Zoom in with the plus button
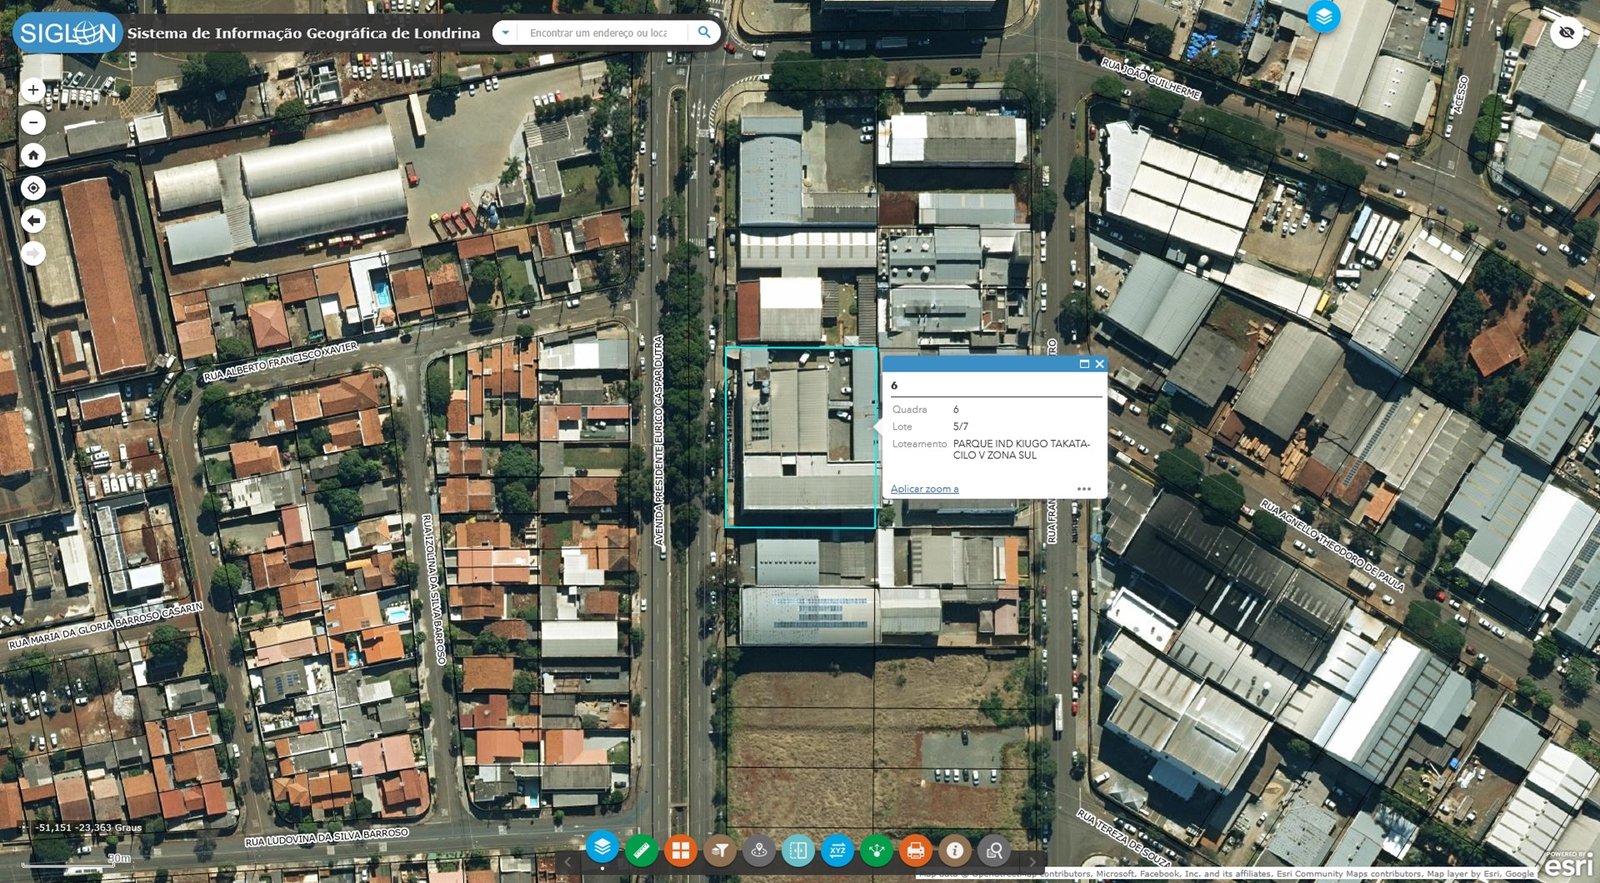The height and width of the screenshot is (883, 1600). (x=33, y=90)
